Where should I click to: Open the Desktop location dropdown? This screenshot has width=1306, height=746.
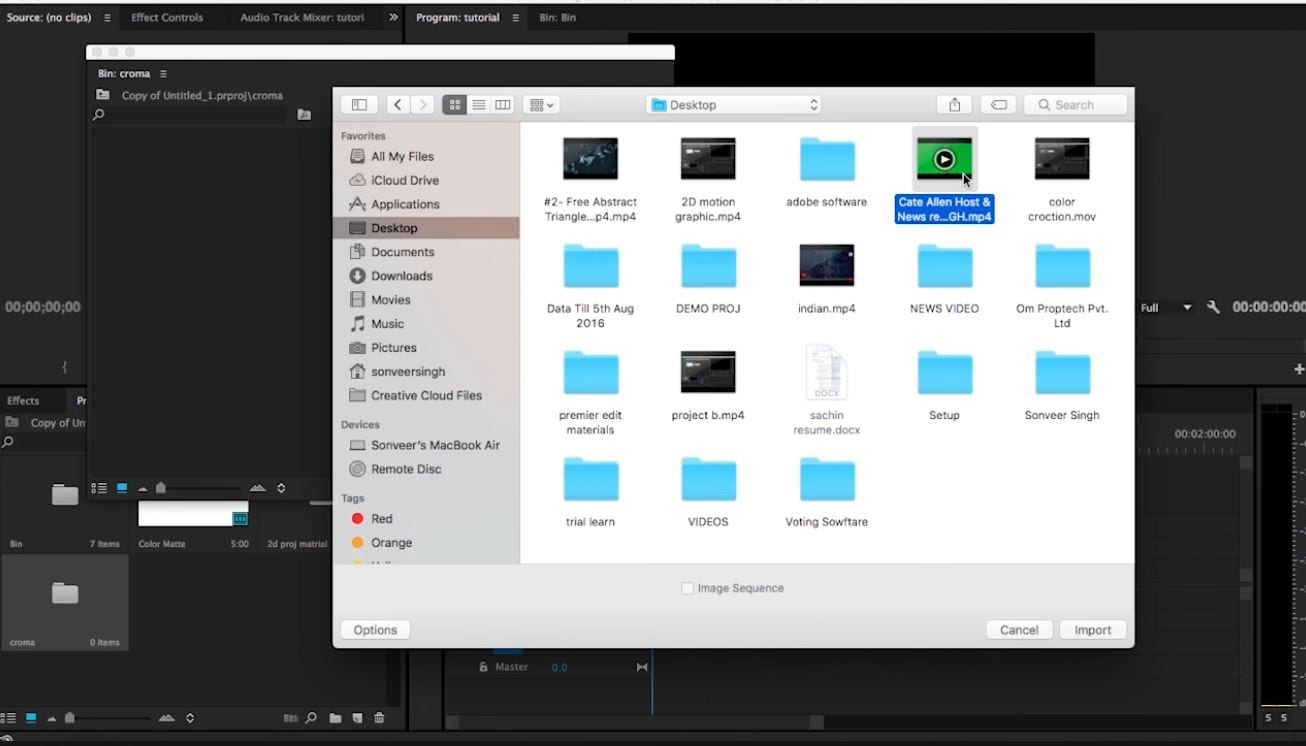[733, 104]
